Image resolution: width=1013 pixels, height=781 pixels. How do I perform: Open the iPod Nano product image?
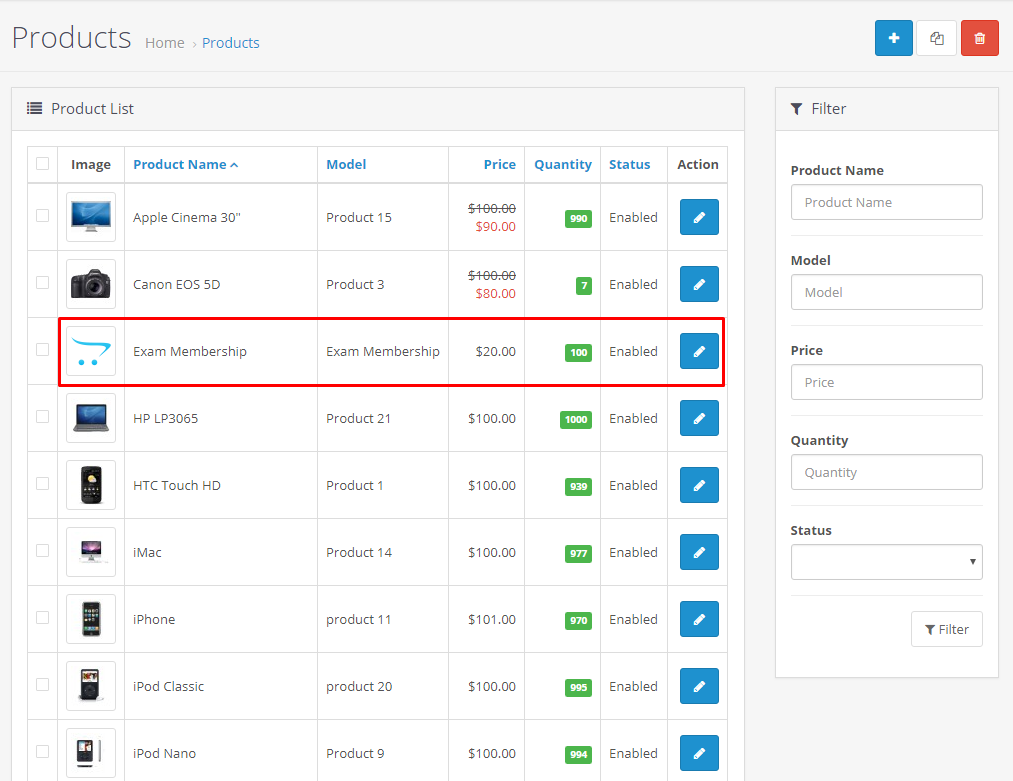click(x=91, y=753)
